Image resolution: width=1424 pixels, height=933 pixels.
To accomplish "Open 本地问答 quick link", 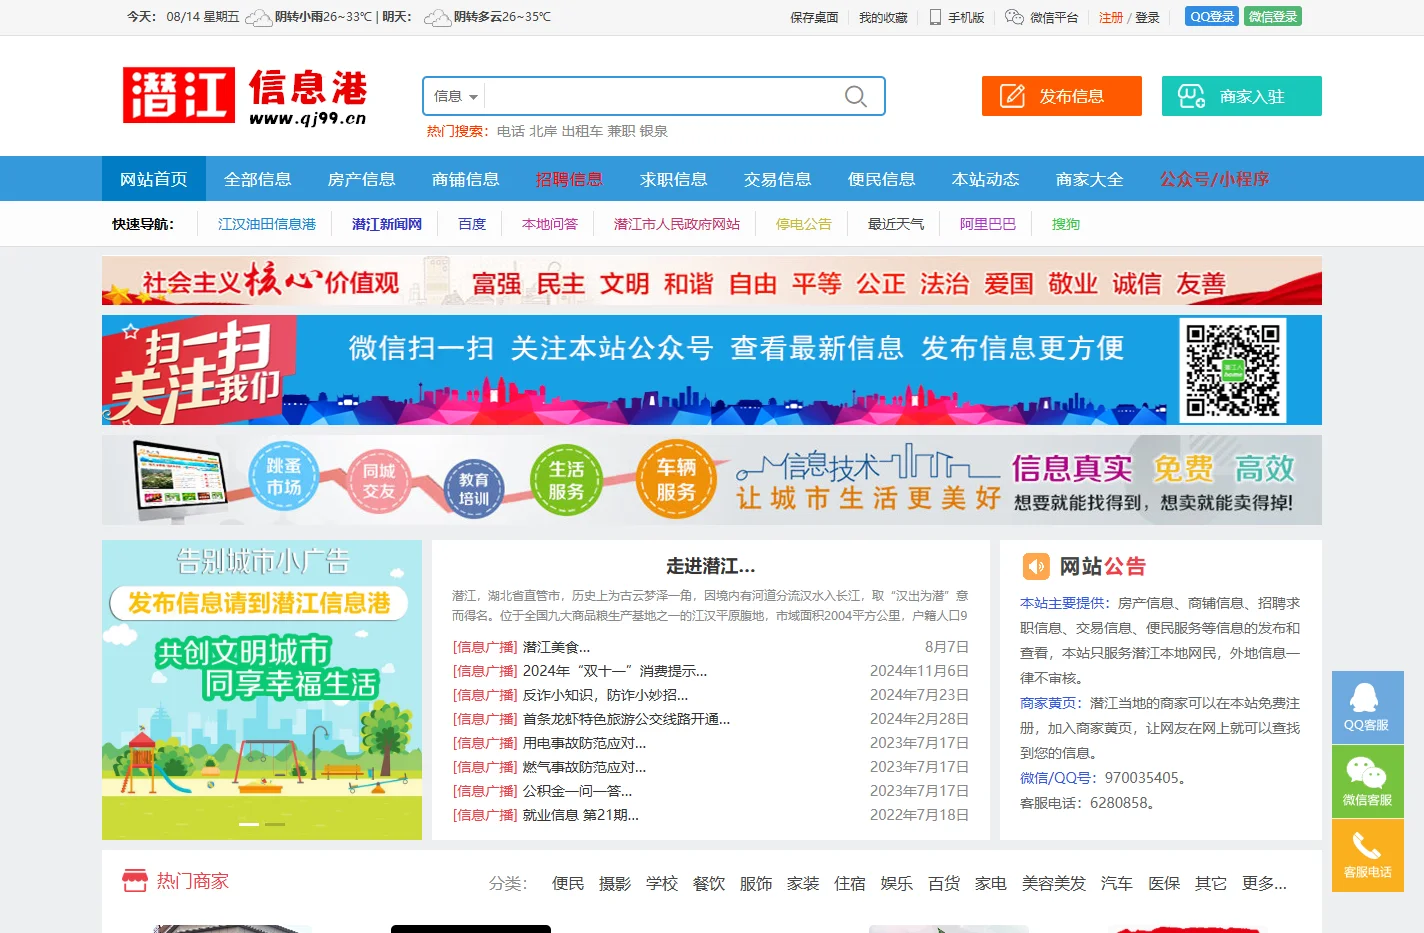I will tap(550, 224).
